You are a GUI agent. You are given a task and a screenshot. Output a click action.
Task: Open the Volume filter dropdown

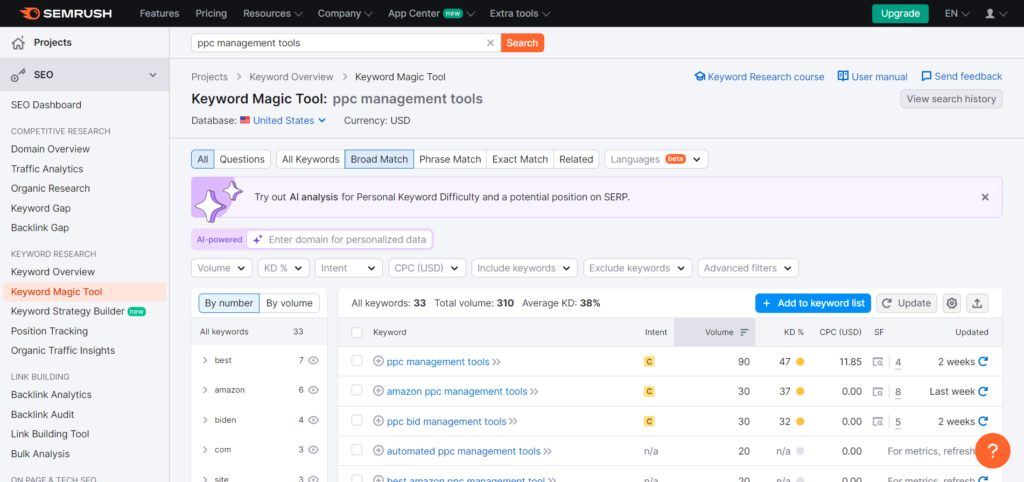222,268
